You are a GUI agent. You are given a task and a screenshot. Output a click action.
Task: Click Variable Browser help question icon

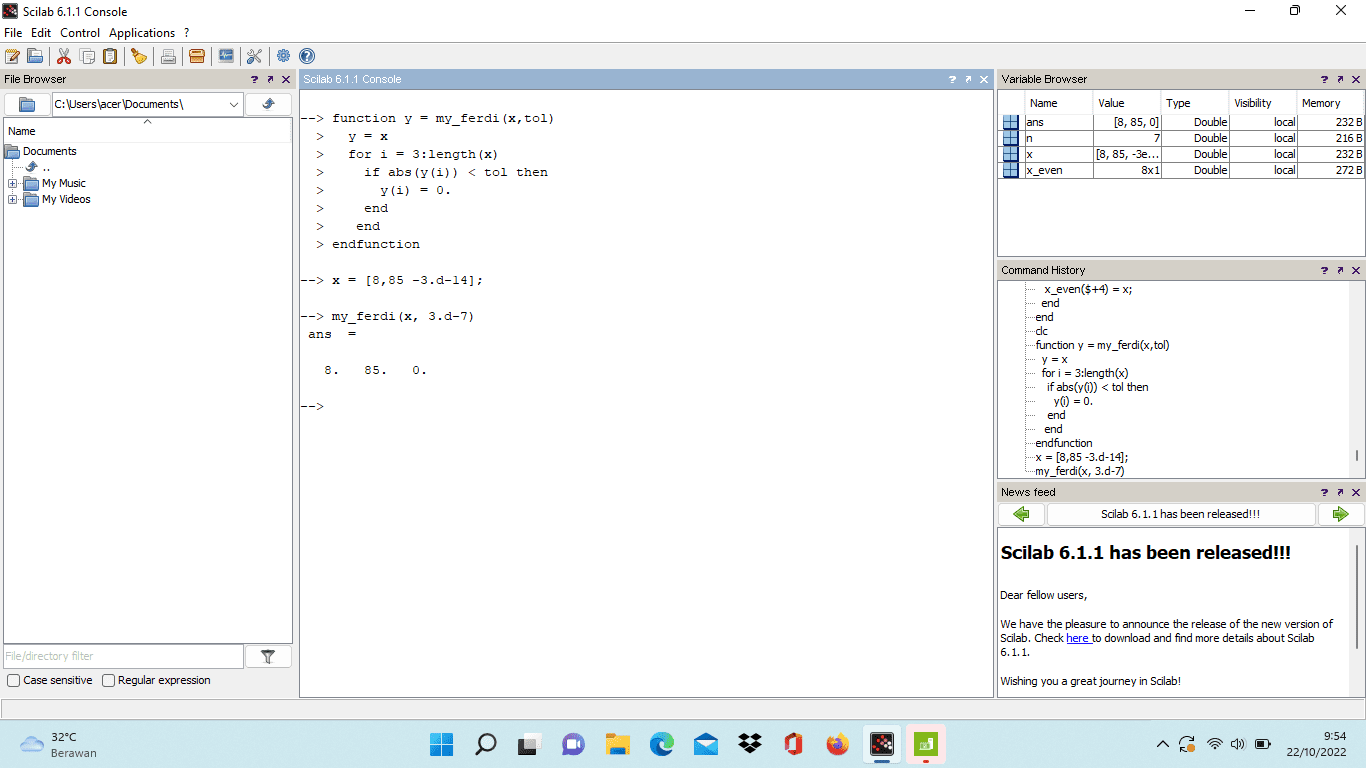pyautogui.click(x=1325, y=79)
